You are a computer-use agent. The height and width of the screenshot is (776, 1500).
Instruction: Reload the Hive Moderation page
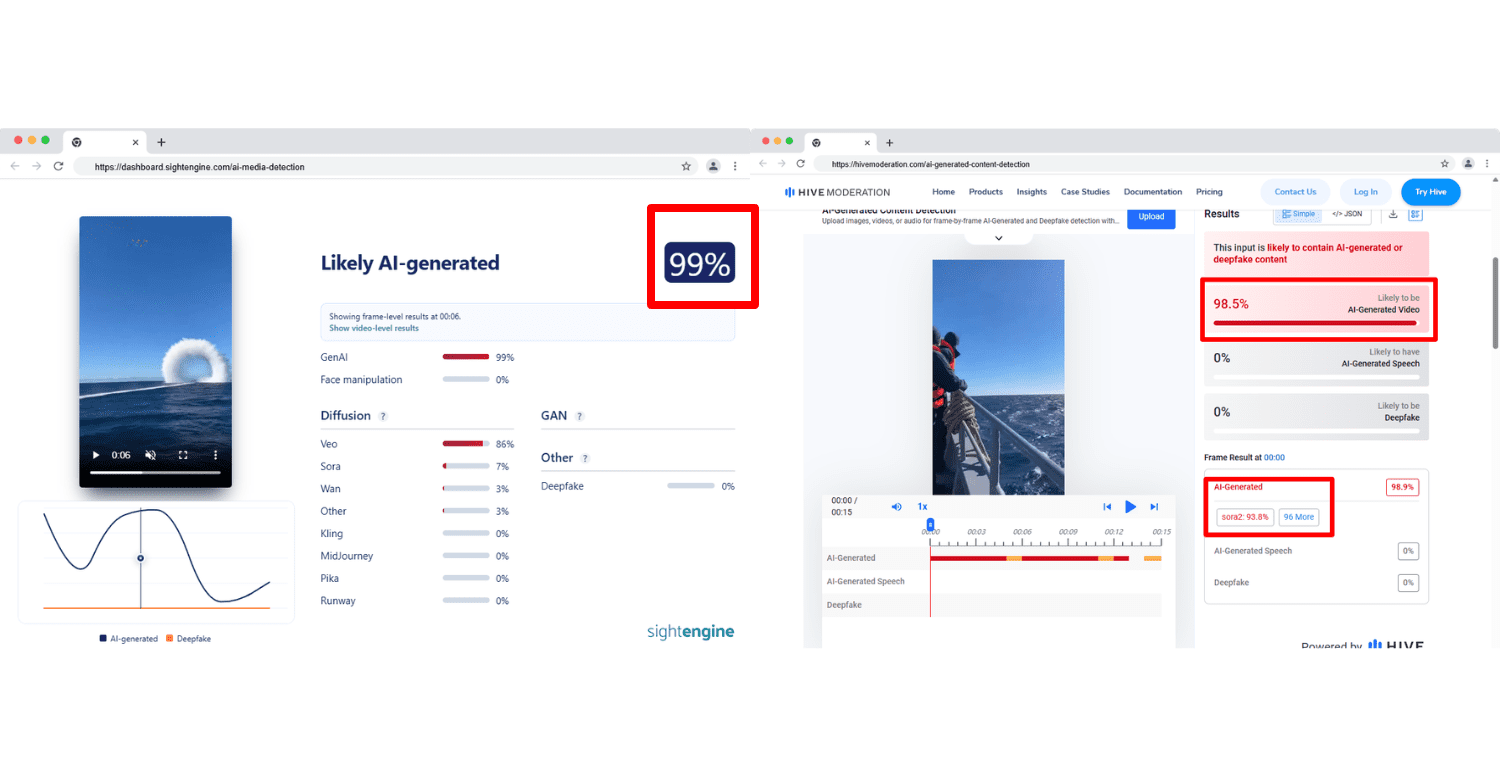800,163
